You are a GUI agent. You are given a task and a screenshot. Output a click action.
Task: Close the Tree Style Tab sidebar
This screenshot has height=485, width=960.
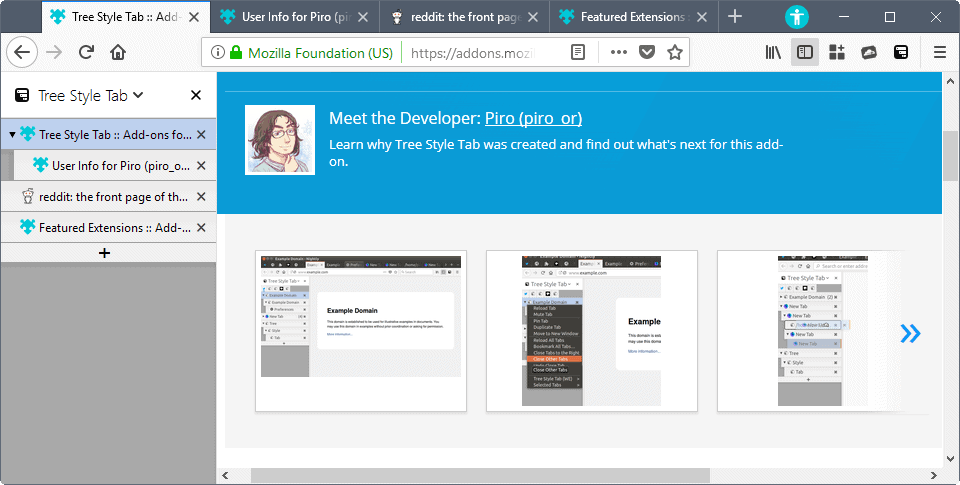click(196, 95)
